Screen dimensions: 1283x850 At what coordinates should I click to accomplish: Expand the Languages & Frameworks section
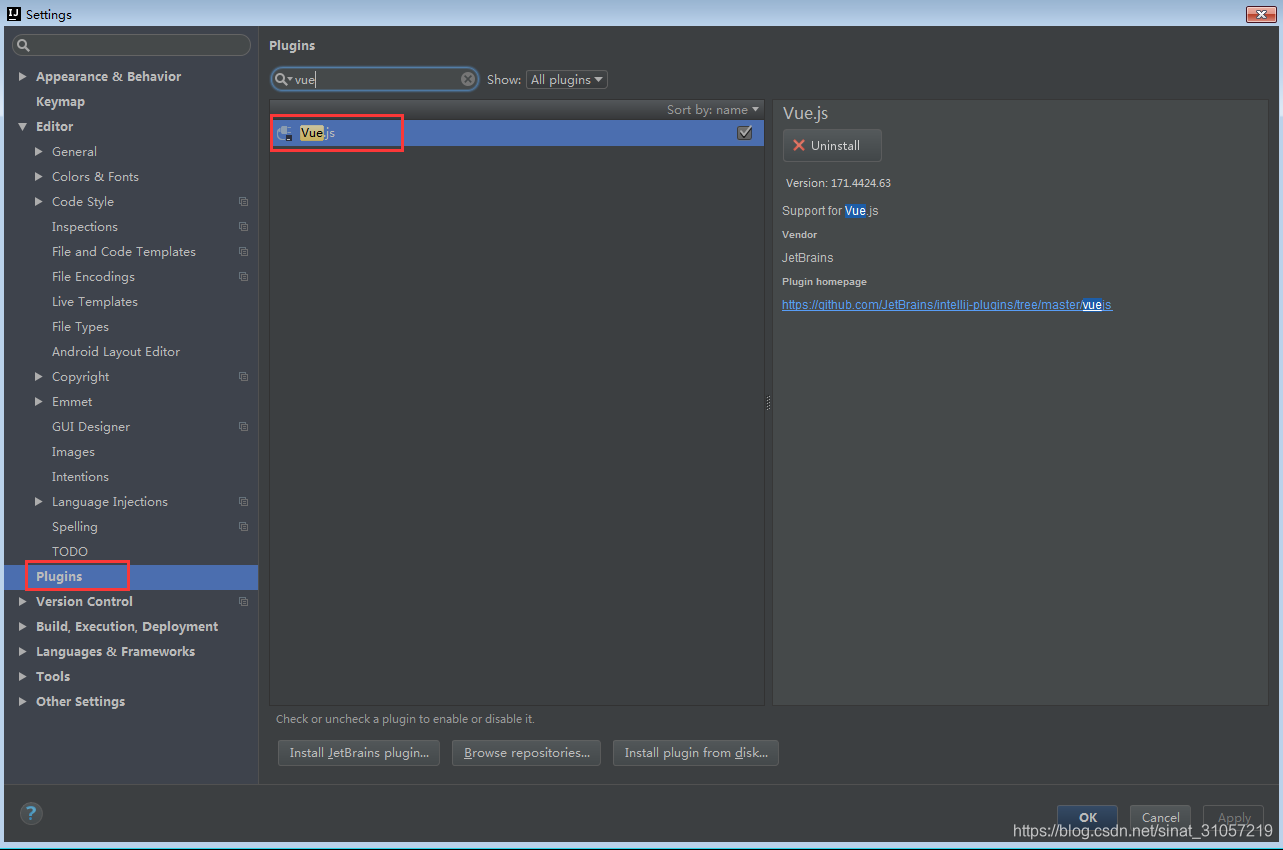[x=23, y=651]
